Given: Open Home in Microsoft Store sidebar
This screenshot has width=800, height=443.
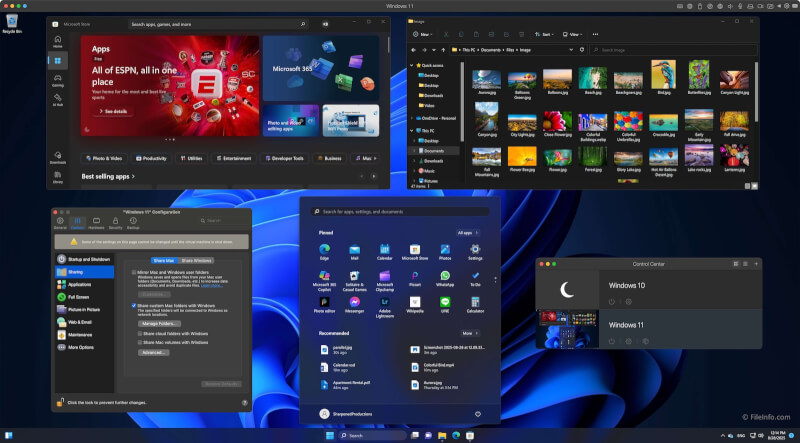Looking at the screenshot, I should click(x=58, y=41).
